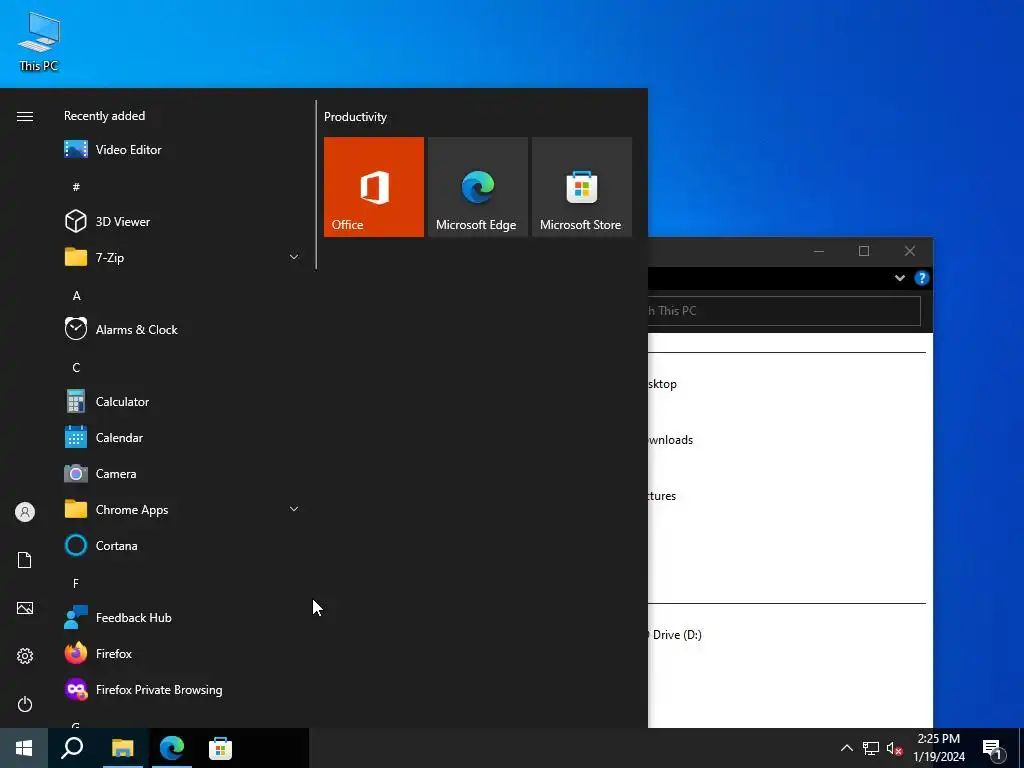Screen dimensions: 1024x768
Task: Launch 3D Viewer app
Action: pyautogui.click(x=183, y=221)
